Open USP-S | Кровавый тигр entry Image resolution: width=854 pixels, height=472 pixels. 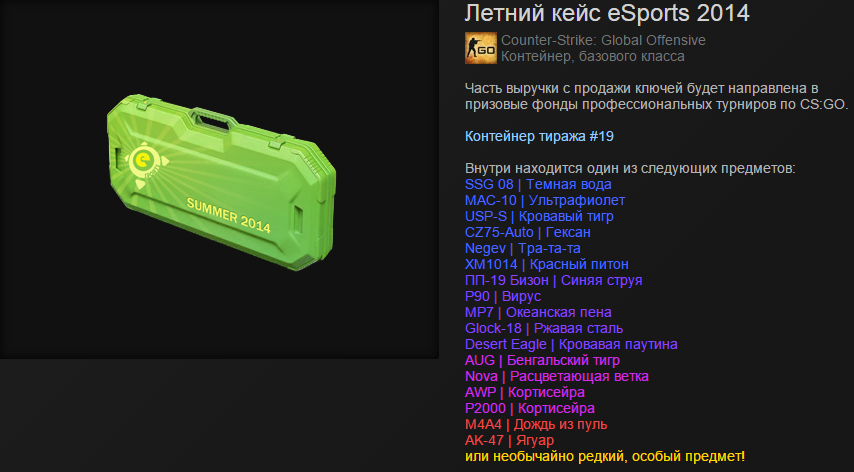(x=539, y=216)
